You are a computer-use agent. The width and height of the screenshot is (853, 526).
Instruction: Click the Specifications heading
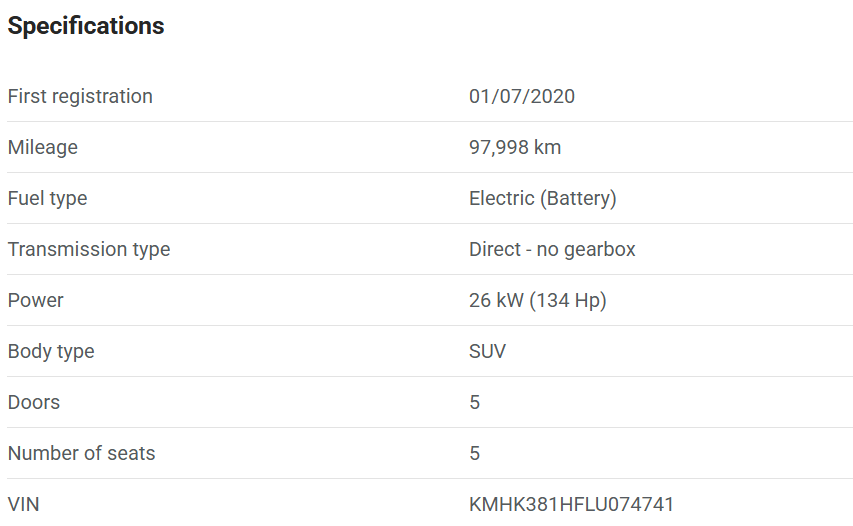(86, 26)
